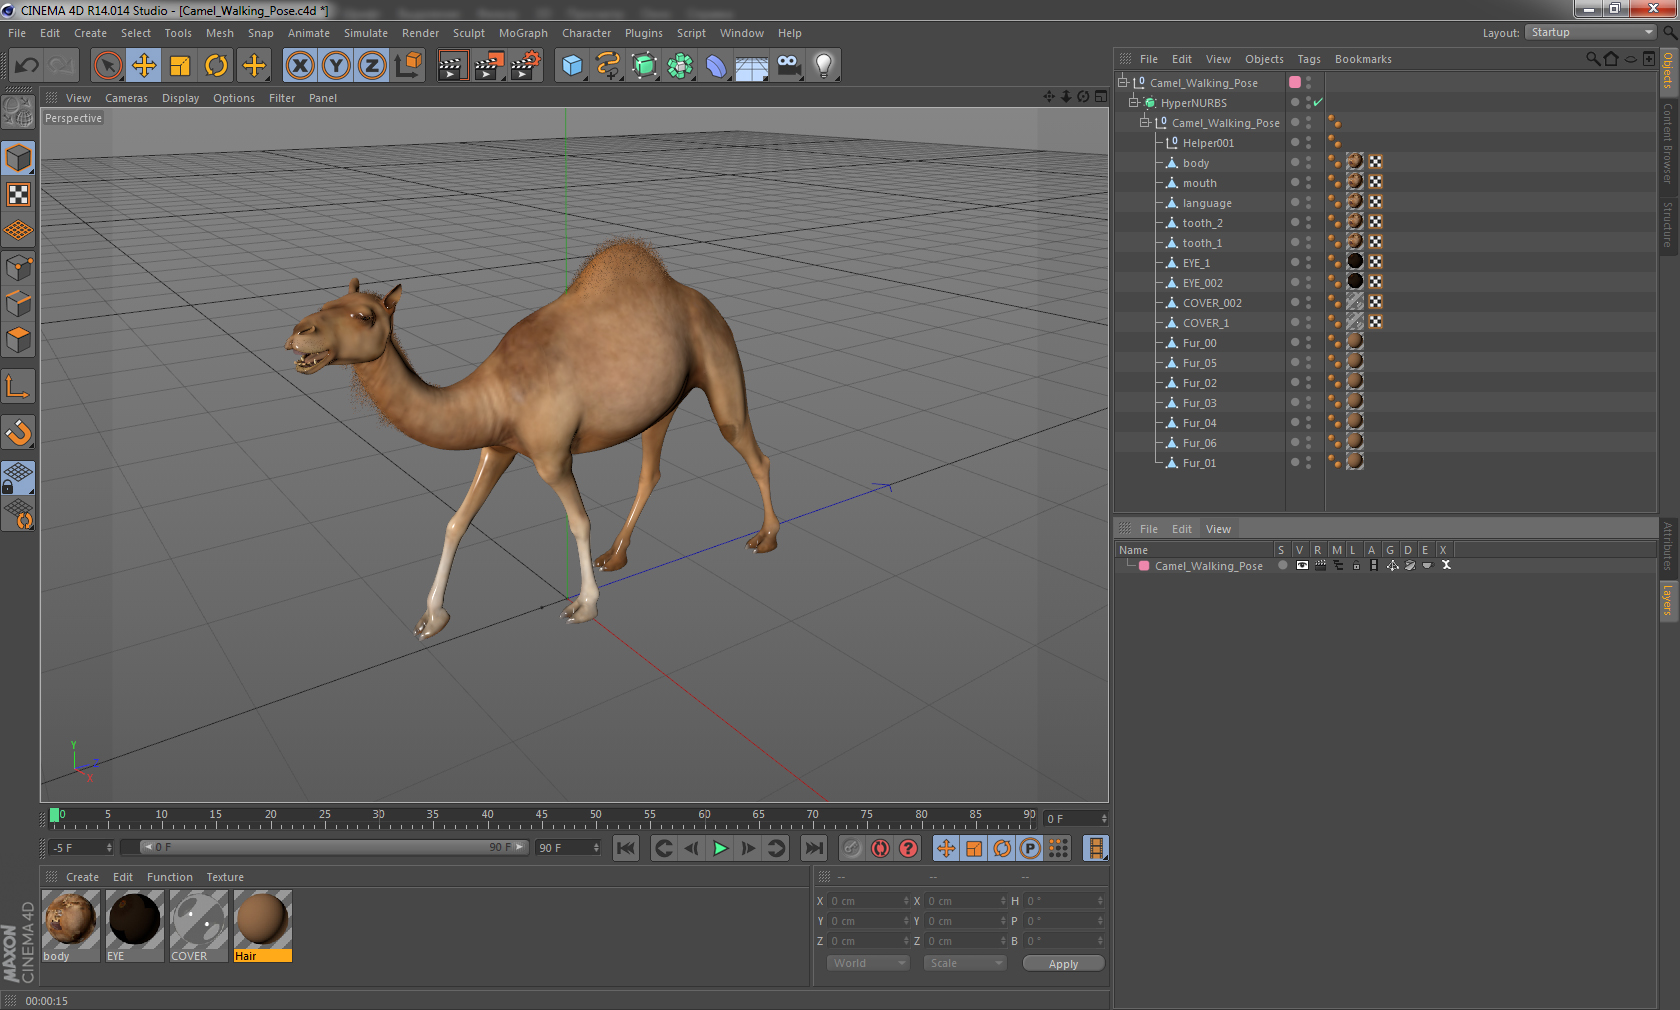Toggle Z axis lock

372,66
